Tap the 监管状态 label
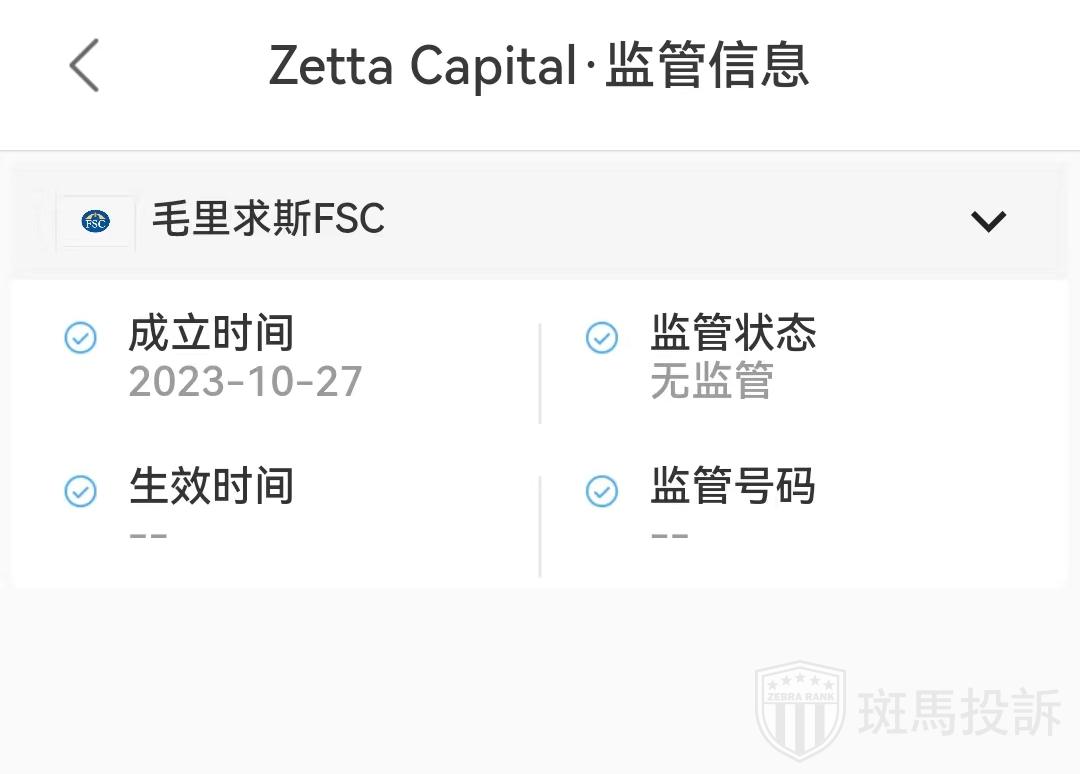Screen dimensions: 1080x774 (733, 333)
